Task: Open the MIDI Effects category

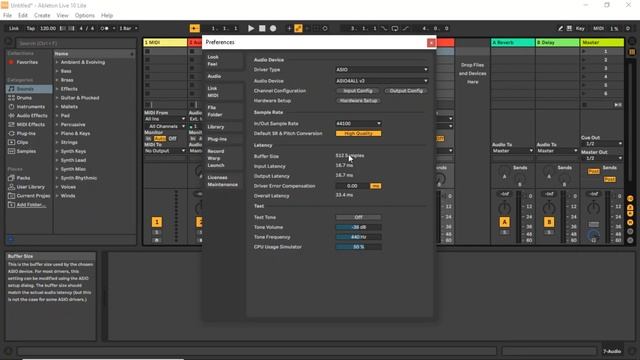Action: (x=31, y=124)
